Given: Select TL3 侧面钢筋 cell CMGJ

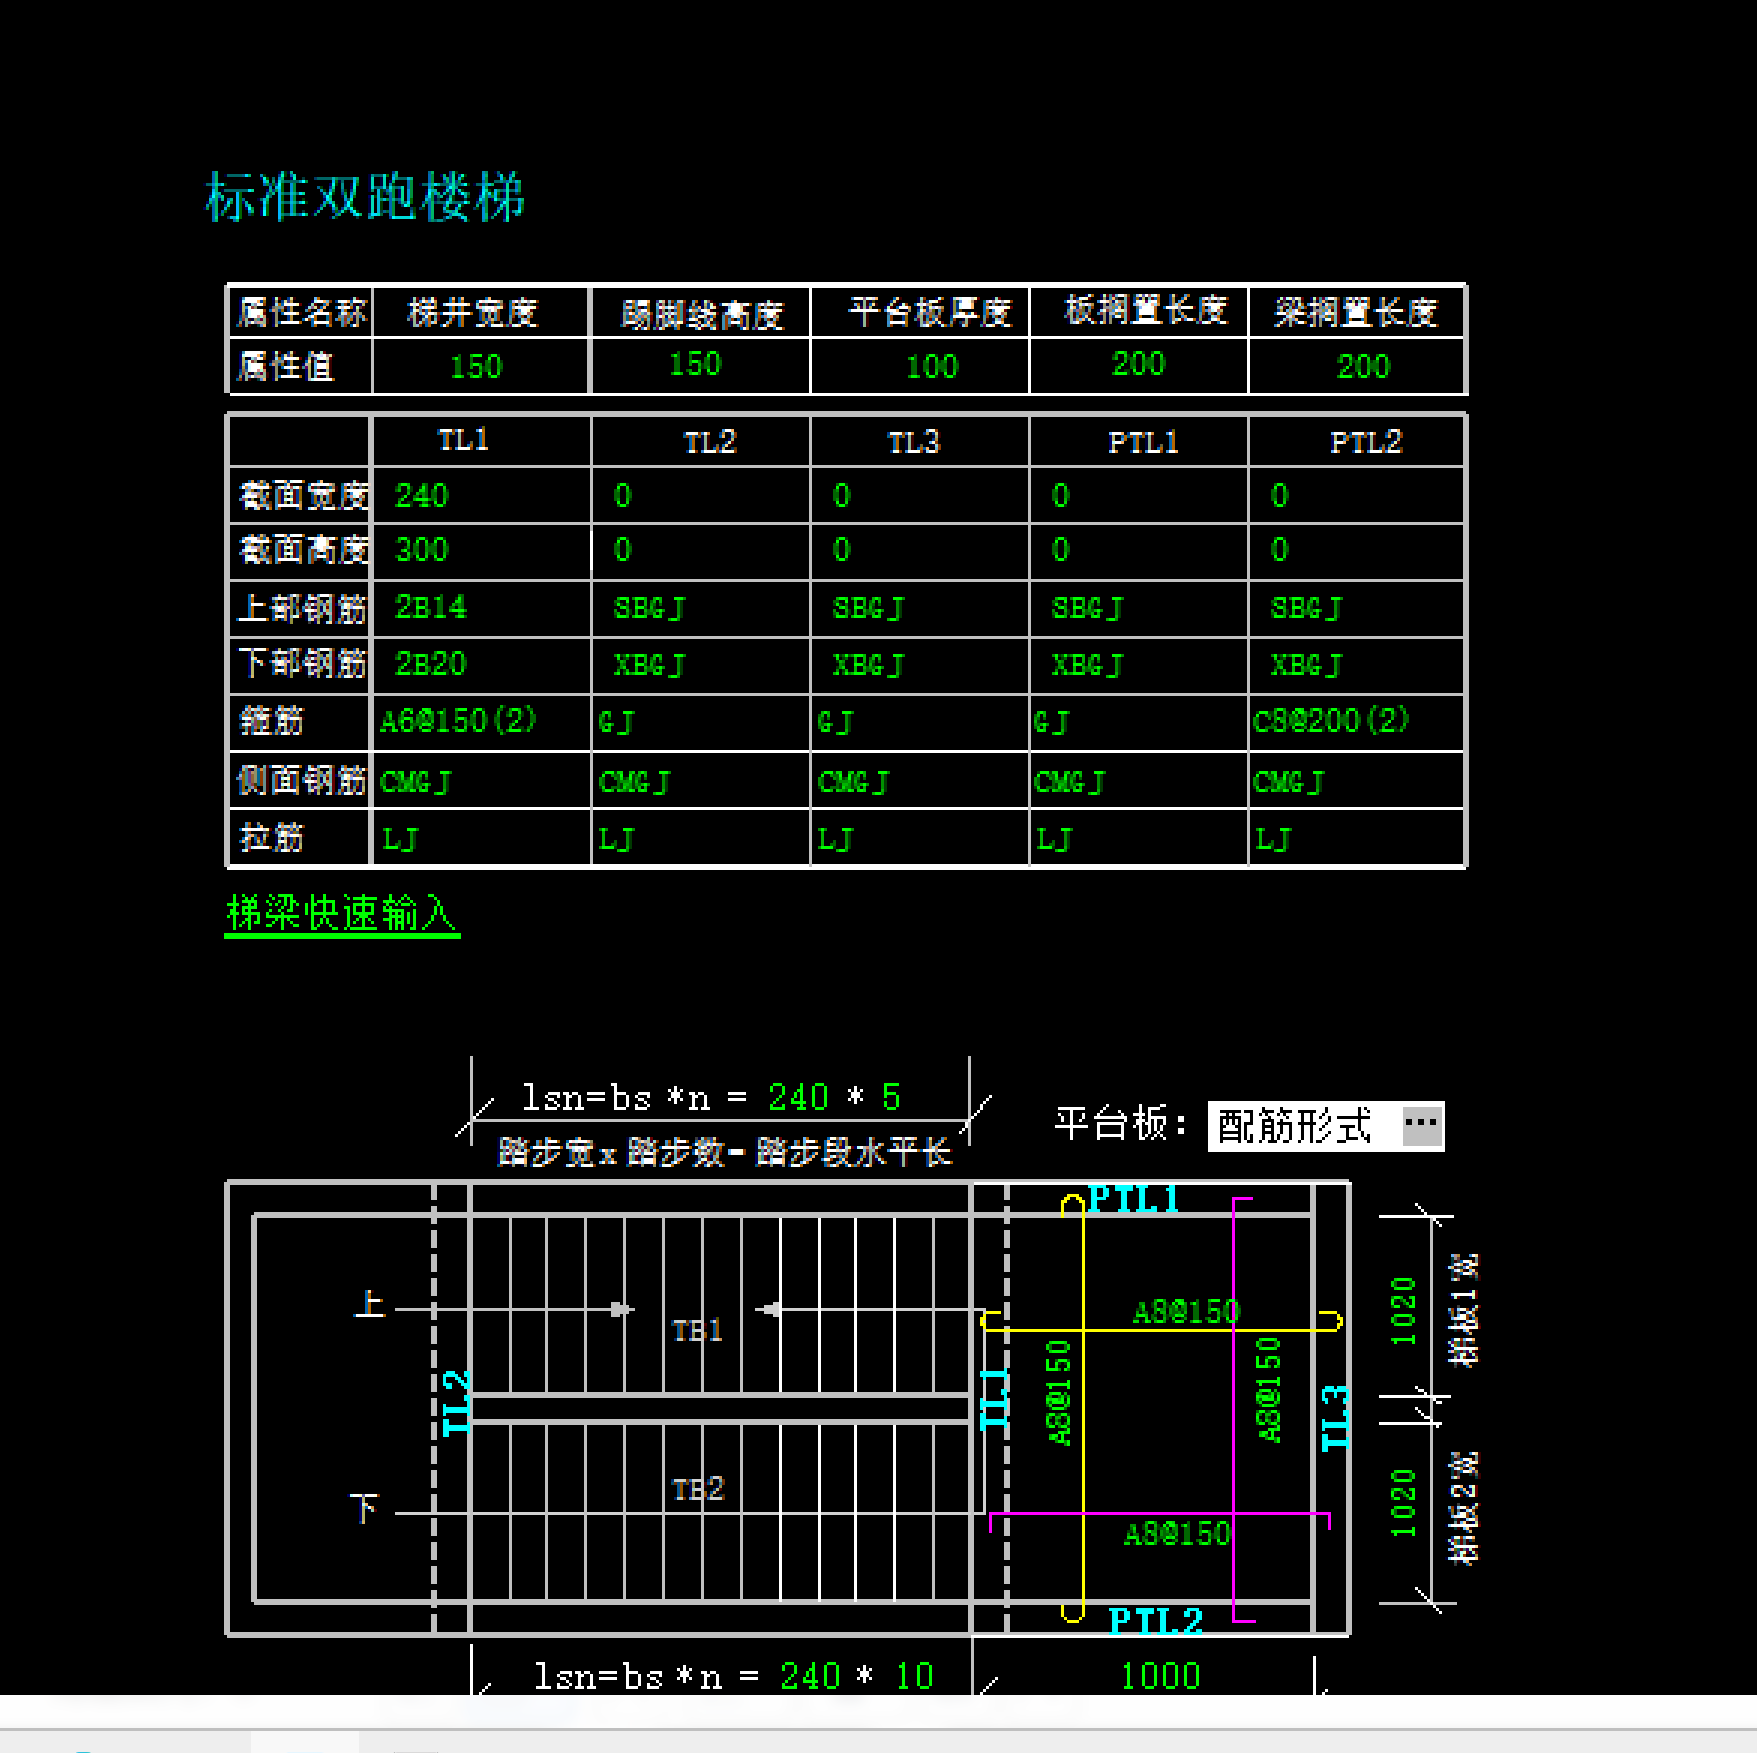Looking at the screenshot, I should click(x=853, y=781).
